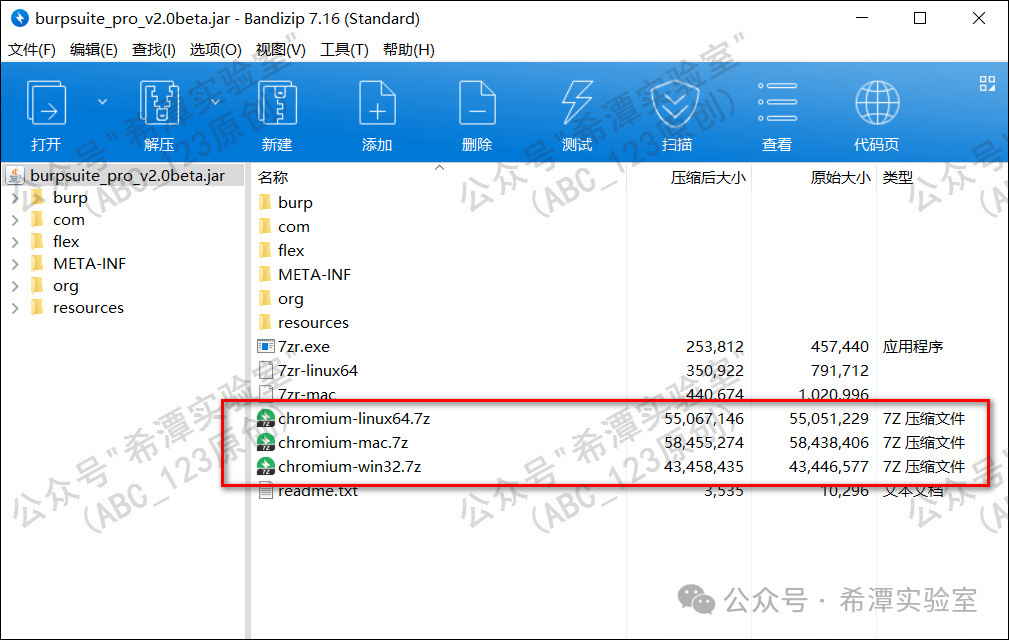This screenshot has height=640, width=1009.
Task: Click the readme.txt document icon
Action: (x=265, y=491)
